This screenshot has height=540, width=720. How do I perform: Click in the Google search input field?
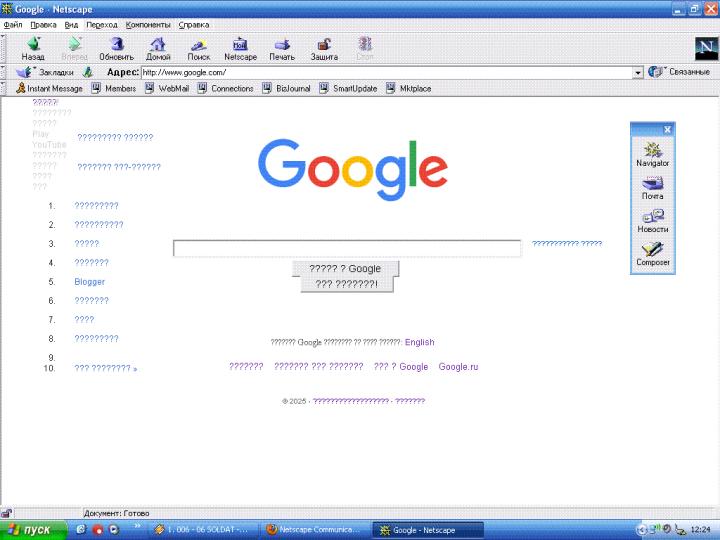click(347, 248)
